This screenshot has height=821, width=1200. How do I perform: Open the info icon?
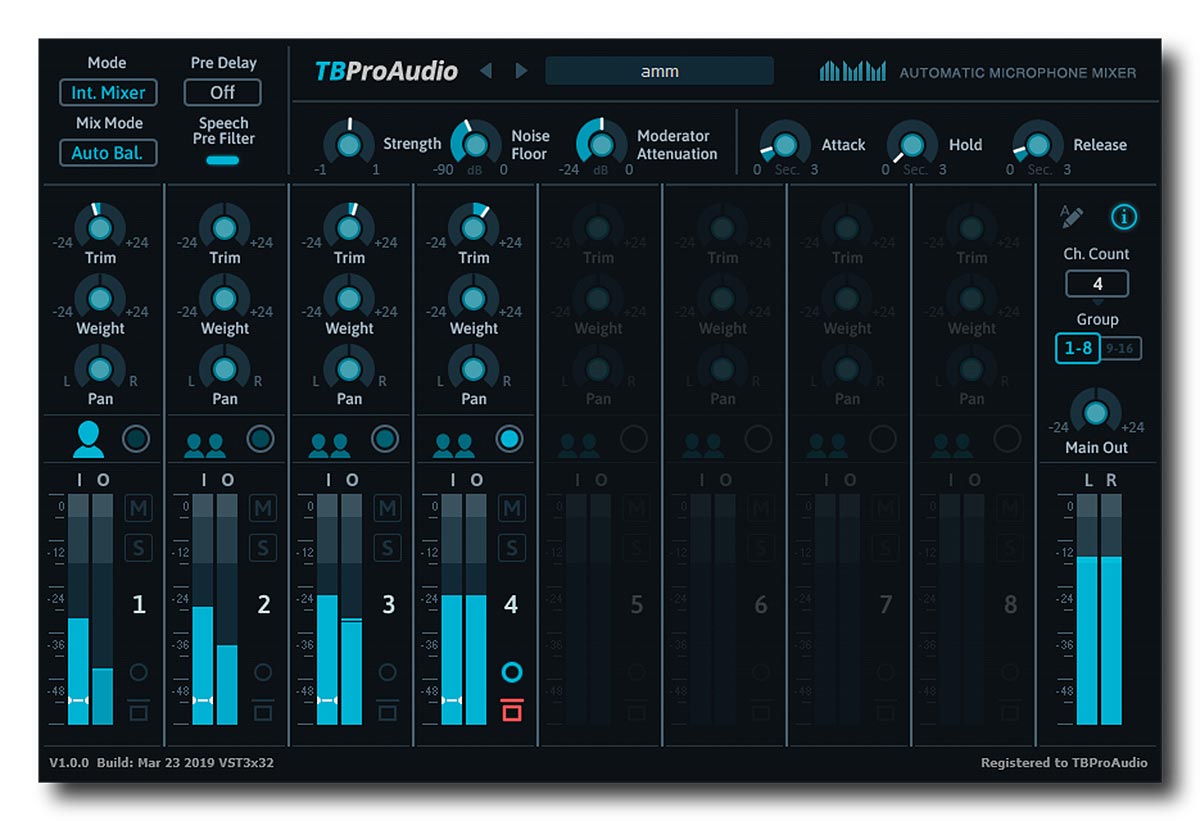[1123, 216]
